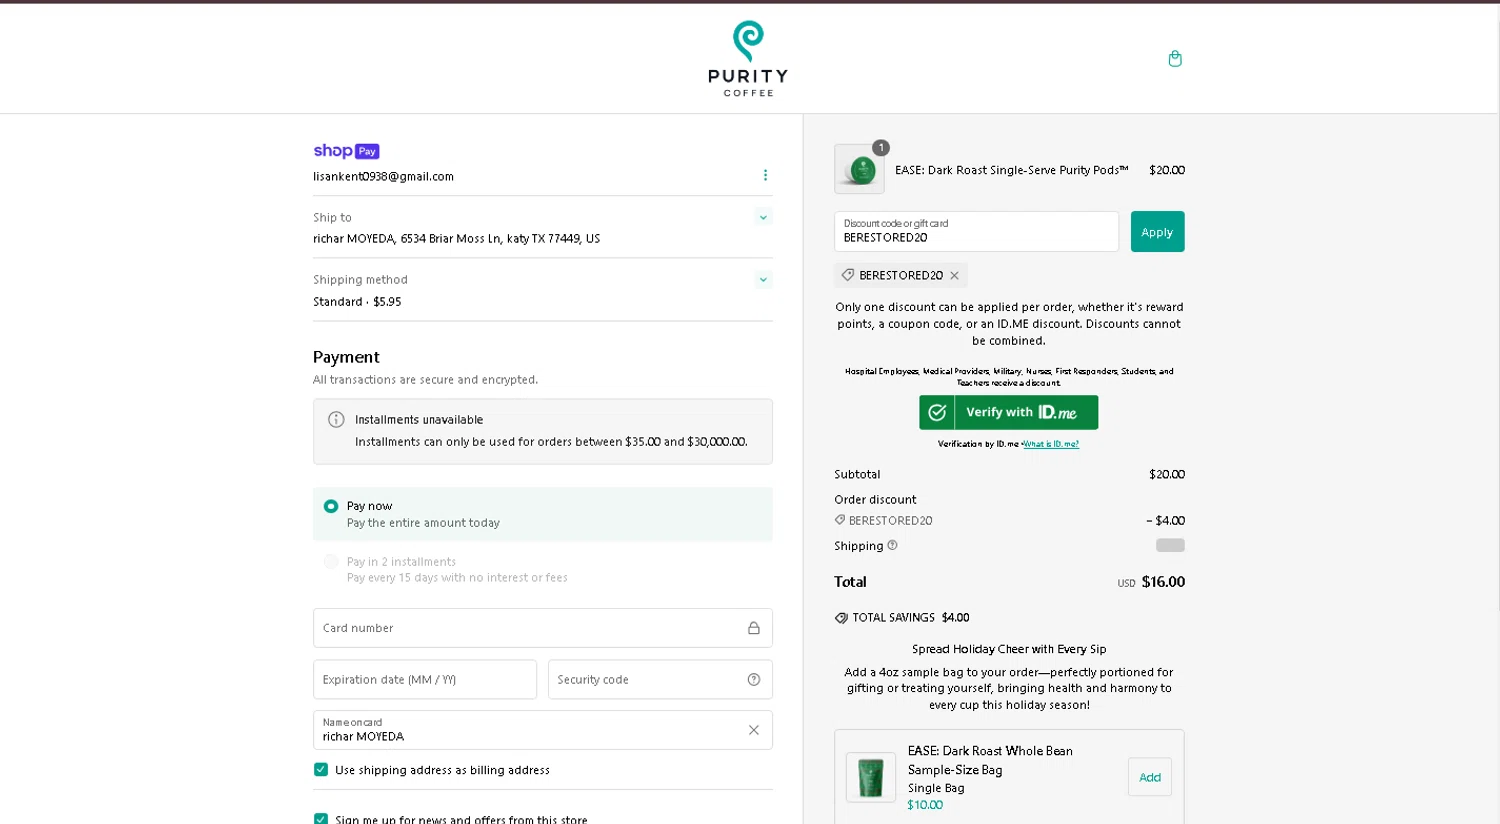Click Verify with ID.me button
Screen dimensions: 1500x824
tap(1008, 412)
